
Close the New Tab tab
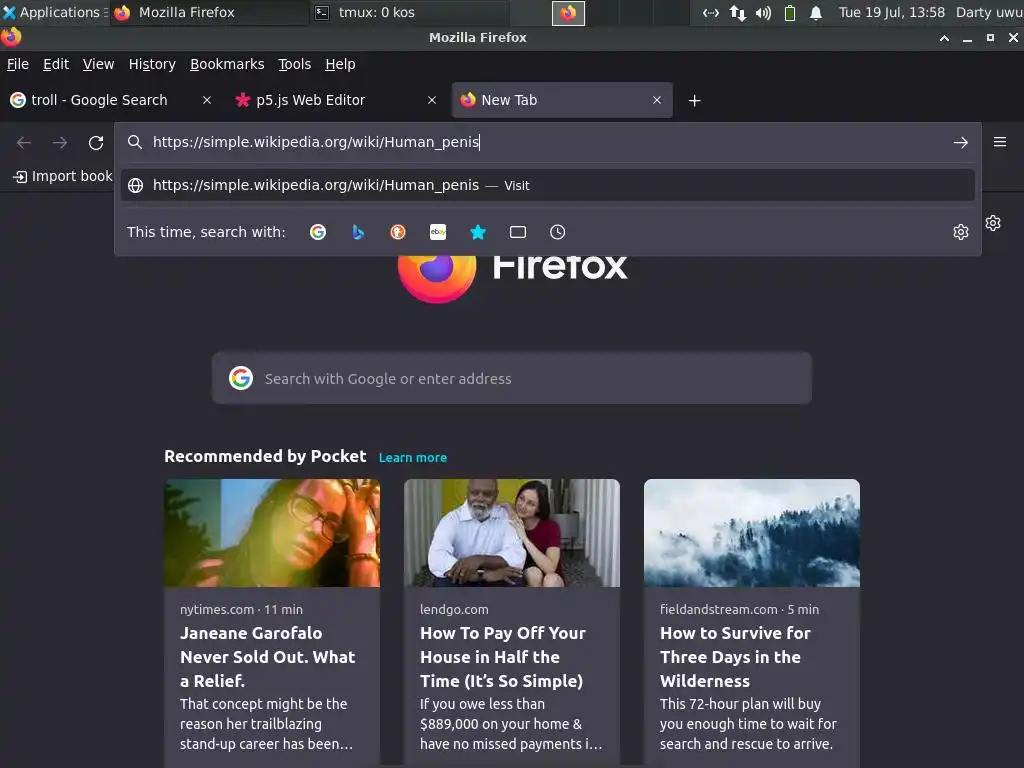point(657,100)
